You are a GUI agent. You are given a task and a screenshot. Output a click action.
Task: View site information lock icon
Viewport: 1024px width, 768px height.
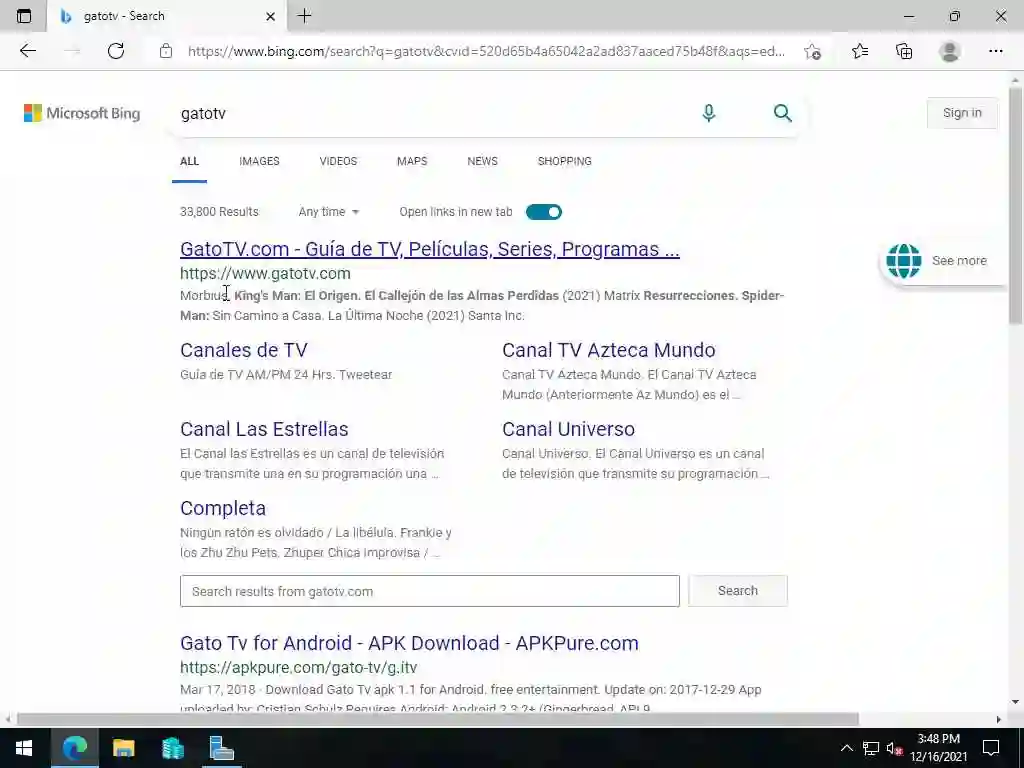click(x=166, y=51)
